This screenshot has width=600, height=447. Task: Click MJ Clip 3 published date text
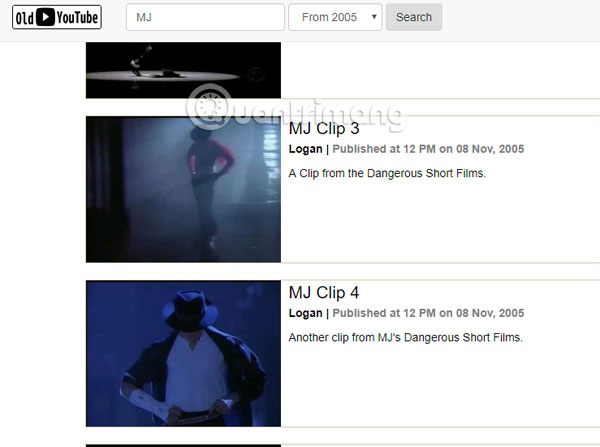click(x=428, y=149)
